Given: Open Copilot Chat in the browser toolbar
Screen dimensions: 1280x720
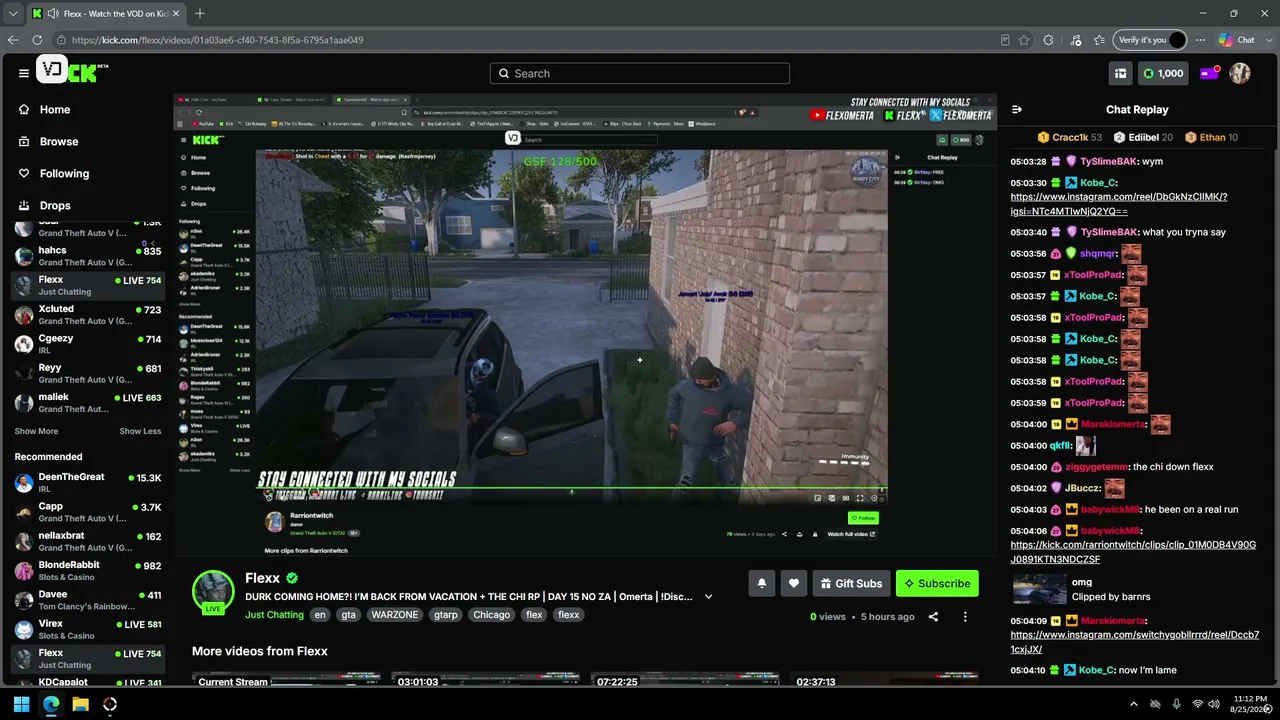Looking at the screenshot, I should pos(1236,40).
